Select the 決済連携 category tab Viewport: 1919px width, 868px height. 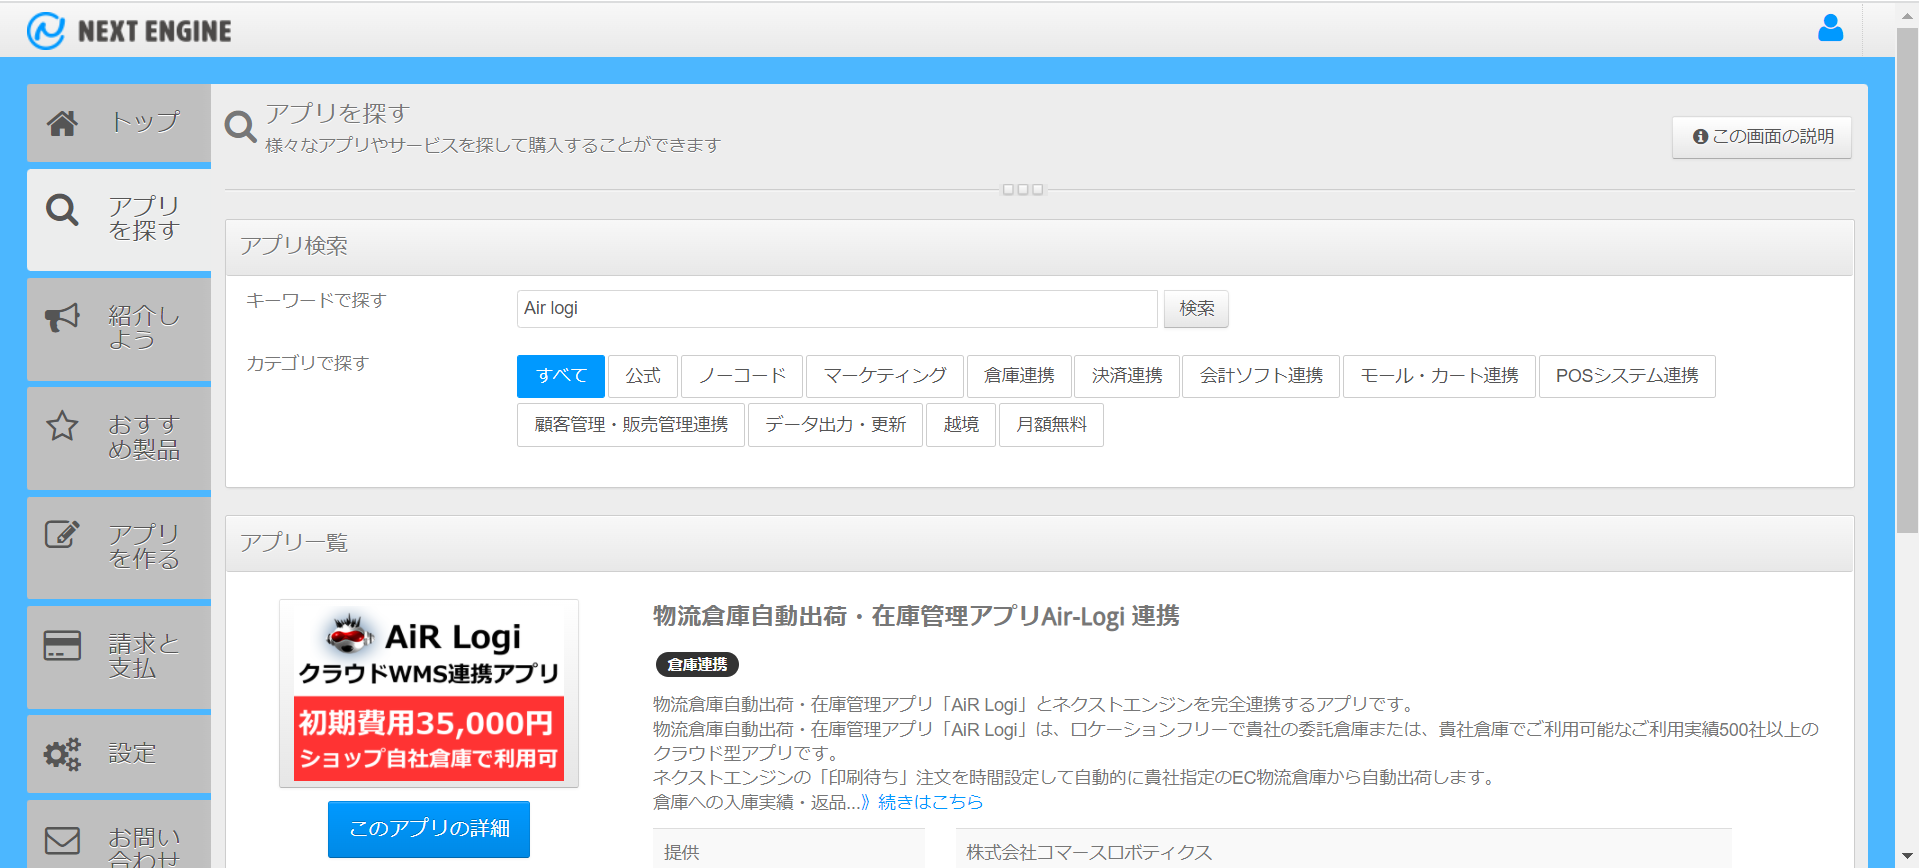coord(1126,376)
